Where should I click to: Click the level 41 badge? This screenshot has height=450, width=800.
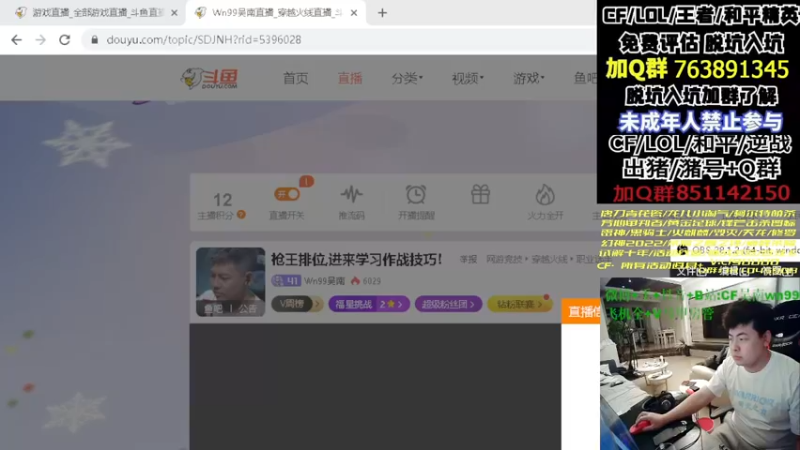286,281
